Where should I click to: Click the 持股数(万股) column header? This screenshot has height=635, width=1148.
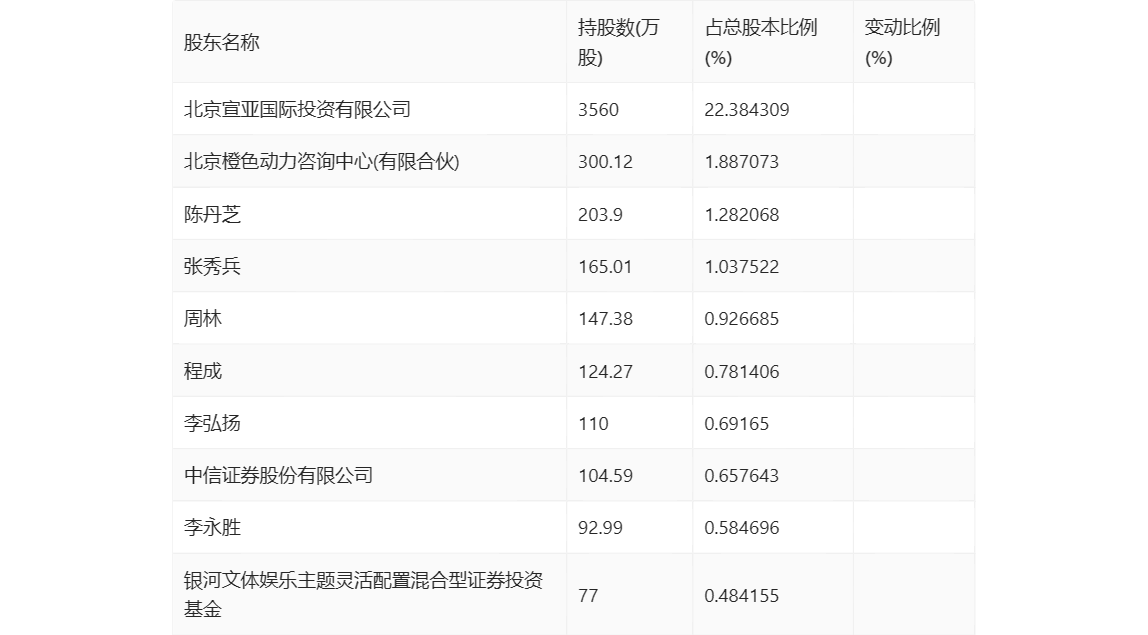click(619, 42)
